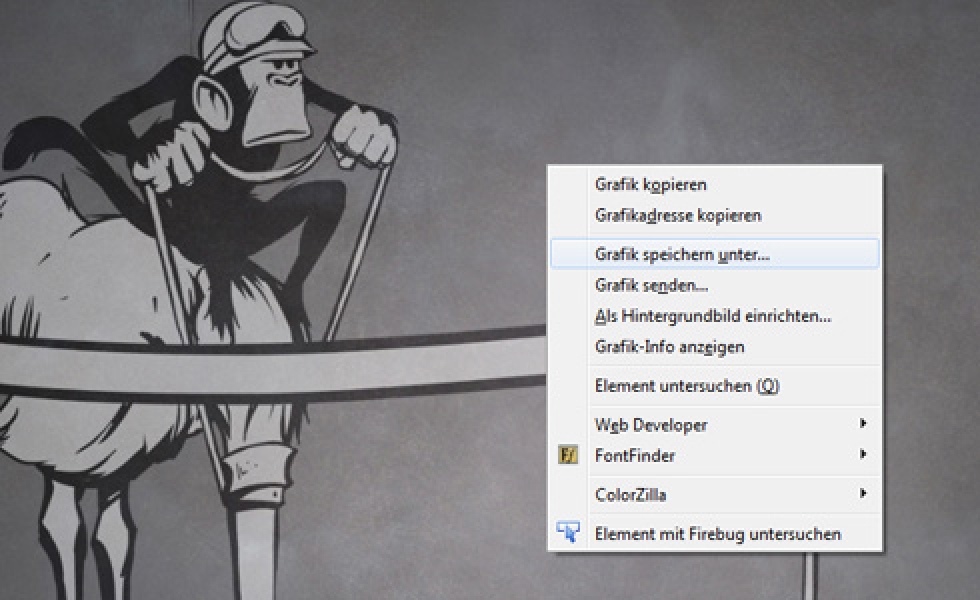
Task: Click the FontFinder icon in context menu
Action: (568, 456)
